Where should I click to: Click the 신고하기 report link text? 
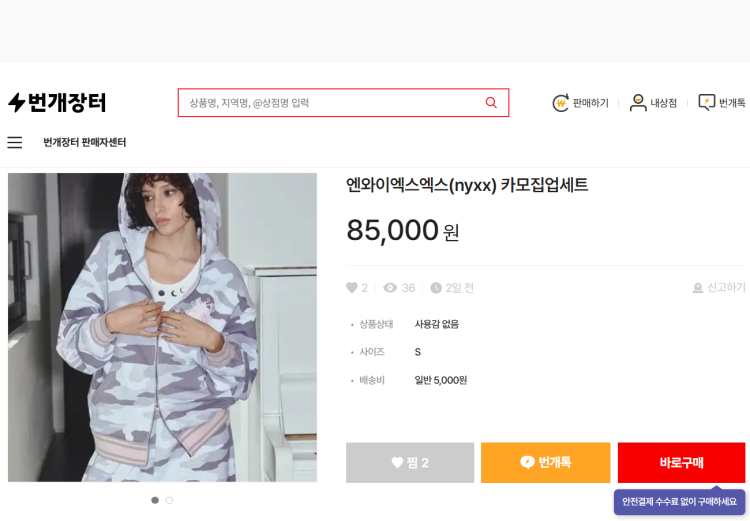click(726, 288)
